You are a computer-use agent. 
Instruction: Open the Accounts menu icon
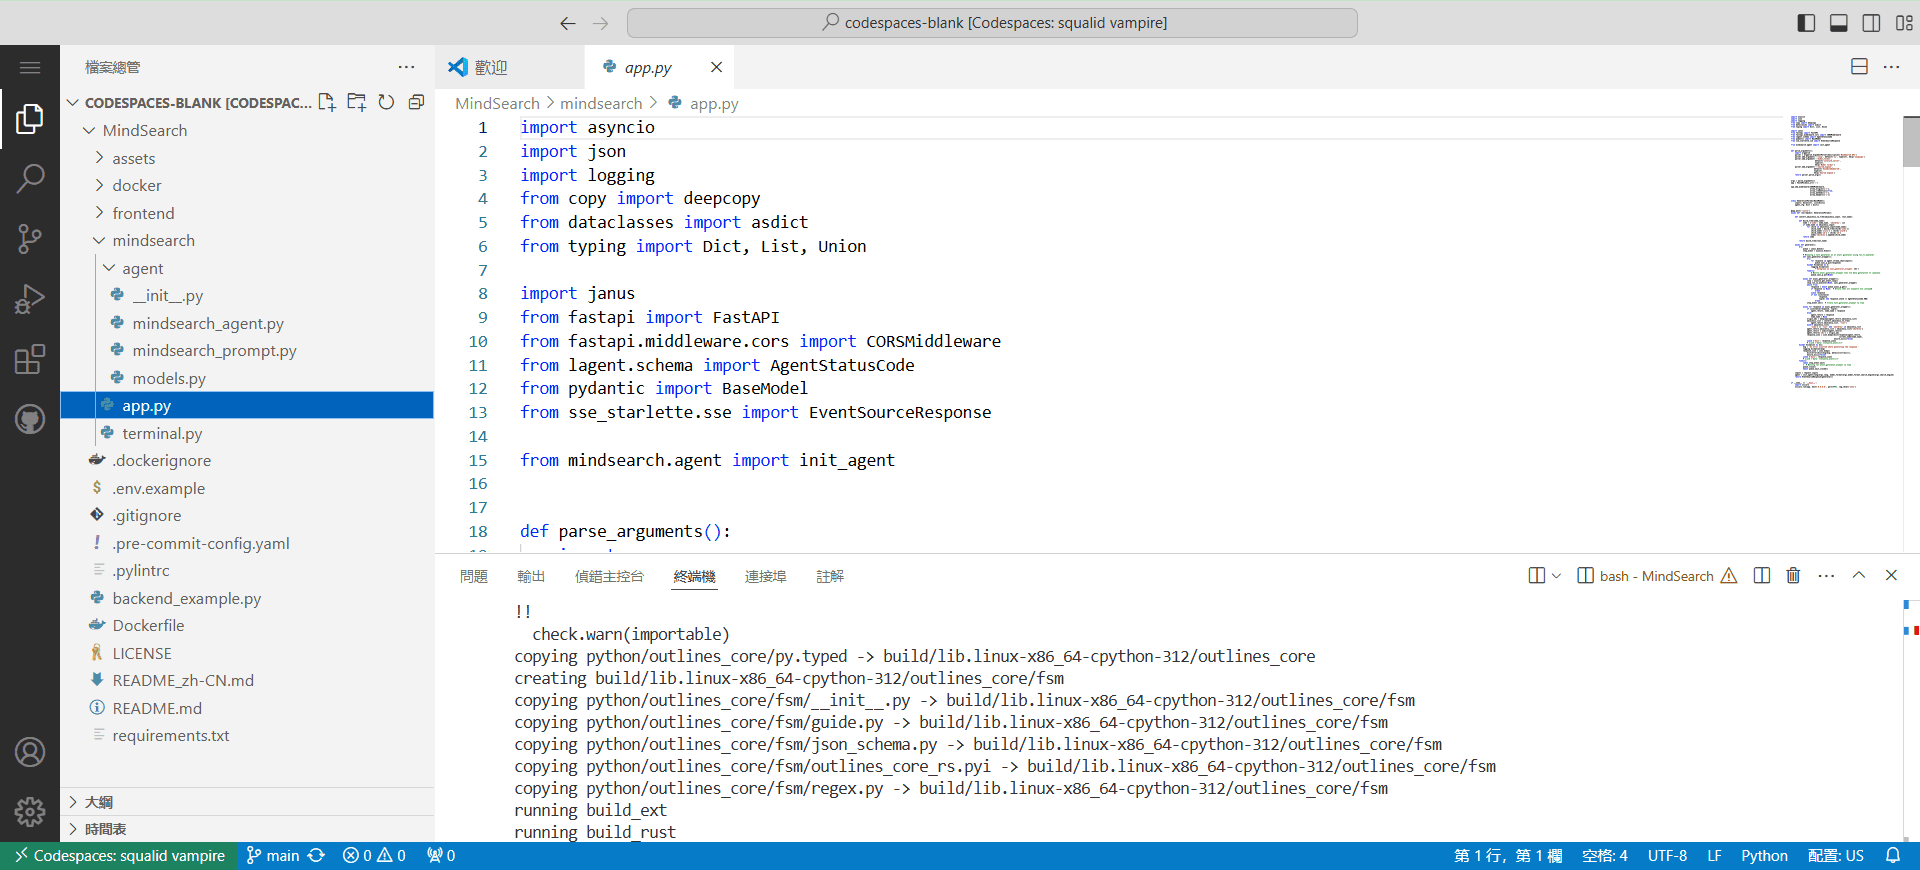click(x=30, y=752)
